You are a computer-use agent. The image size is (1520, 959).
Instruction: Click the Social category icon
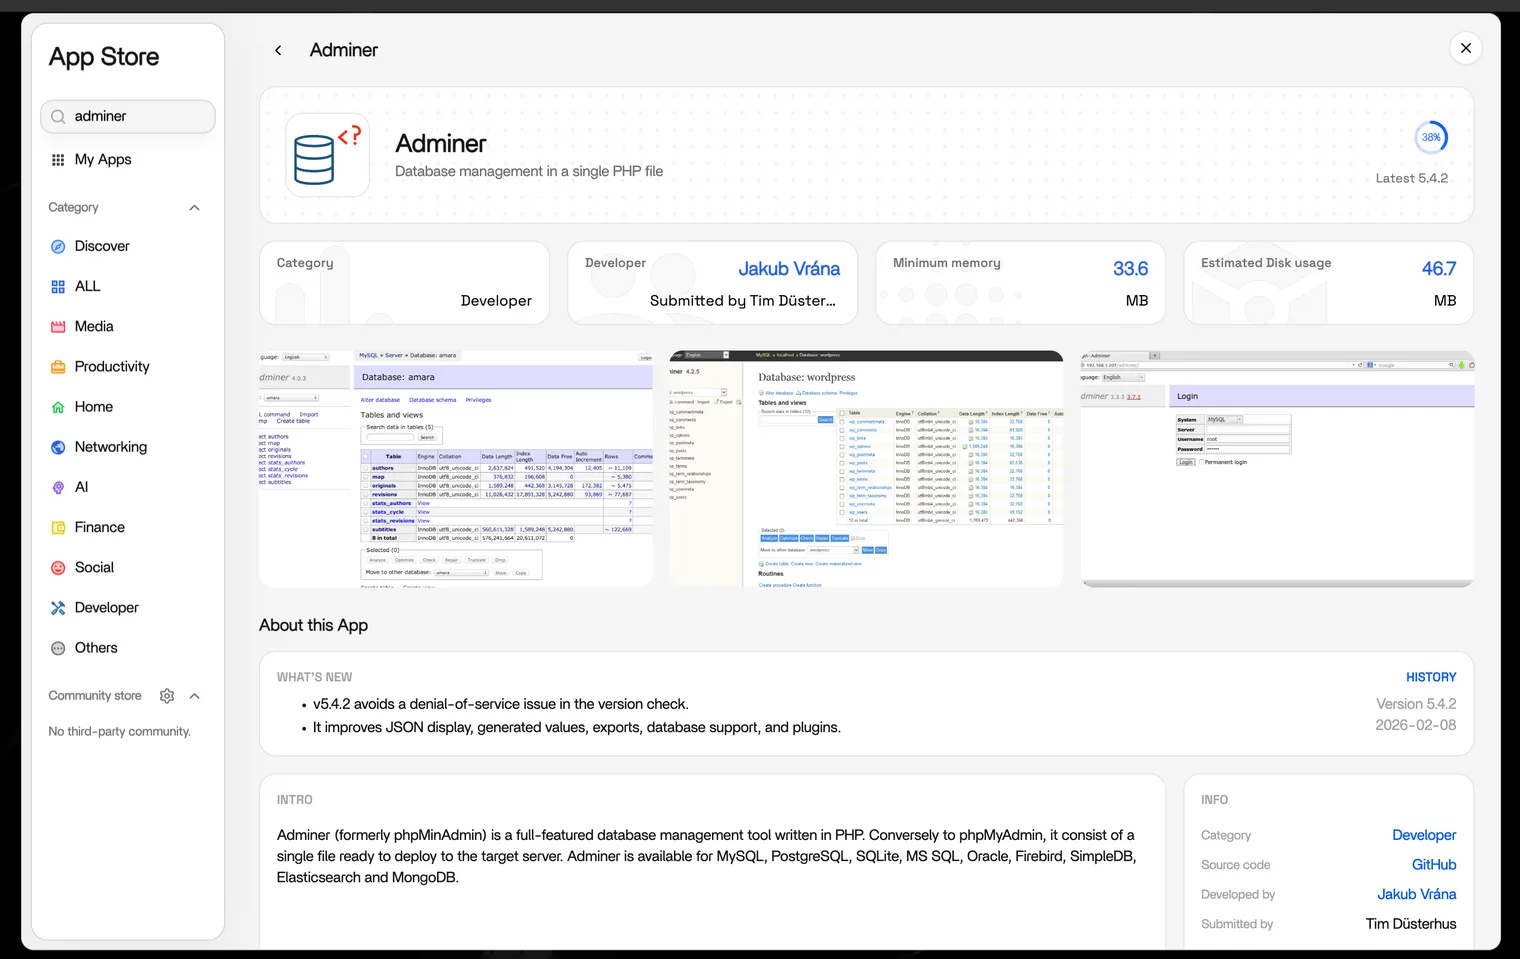(58, 568)
